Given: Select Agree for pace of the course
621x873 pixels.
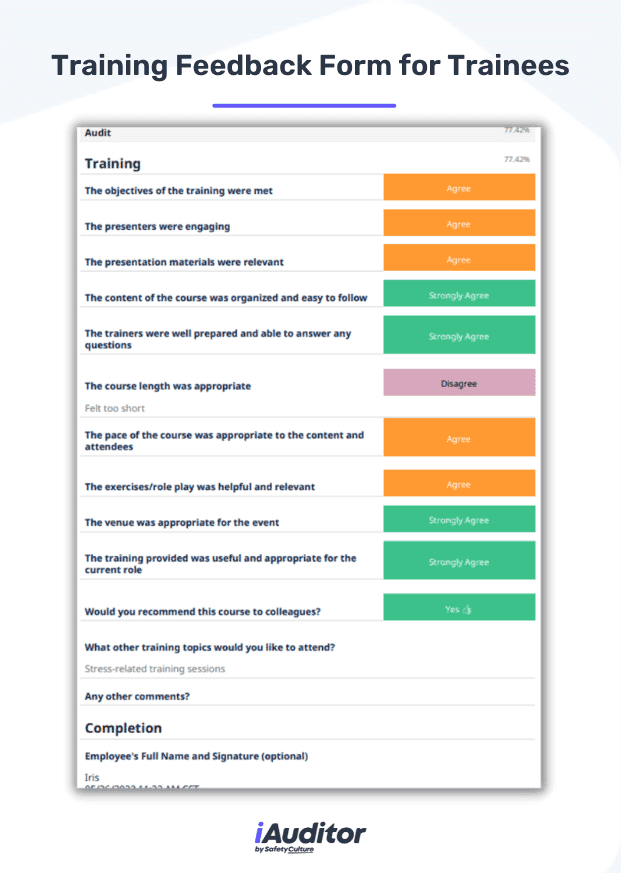Looking at the screenshot, I should click(x=459, y=437).
